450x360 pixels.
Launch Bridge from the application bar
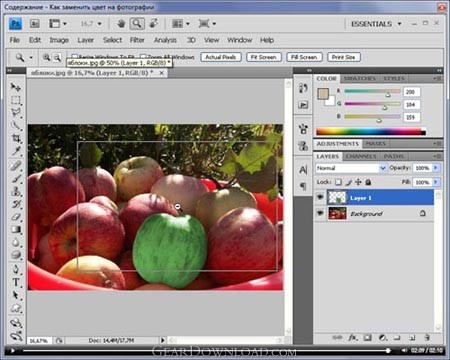coord(34,24)
